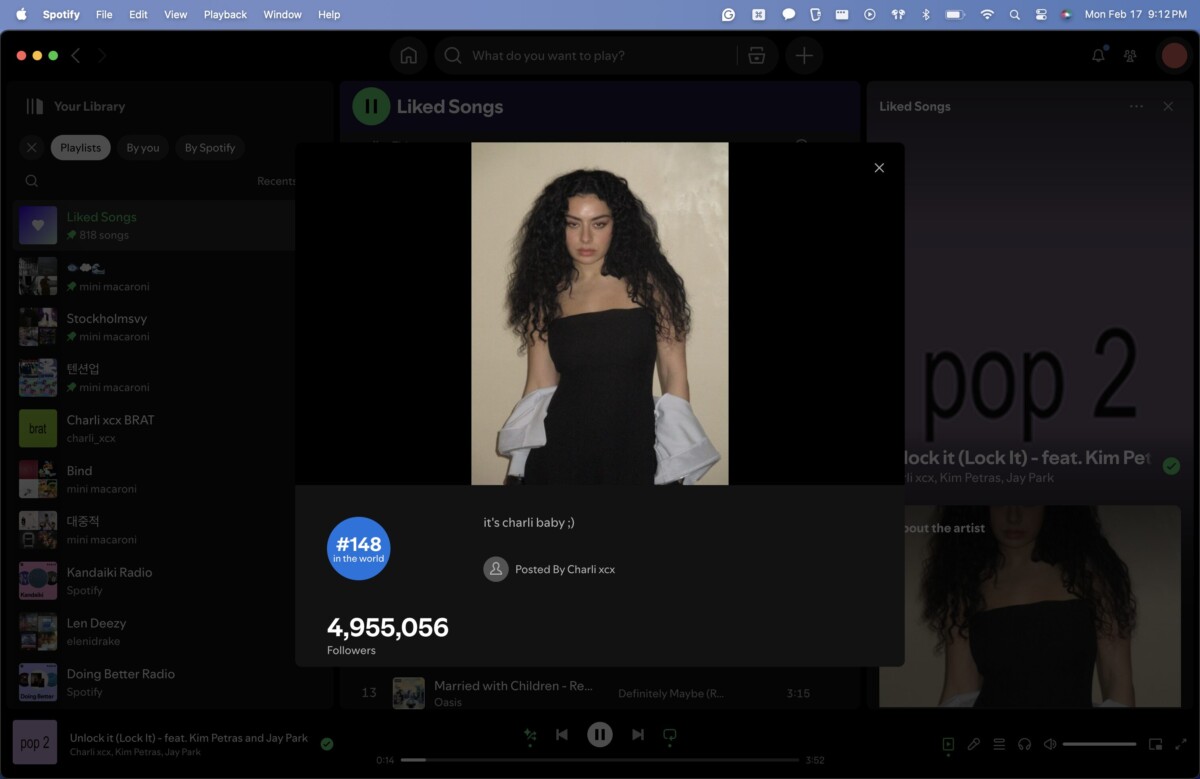Screen dimensions: 1200x779
Task: Enter full screen icon
Action: pos(1180,744)
